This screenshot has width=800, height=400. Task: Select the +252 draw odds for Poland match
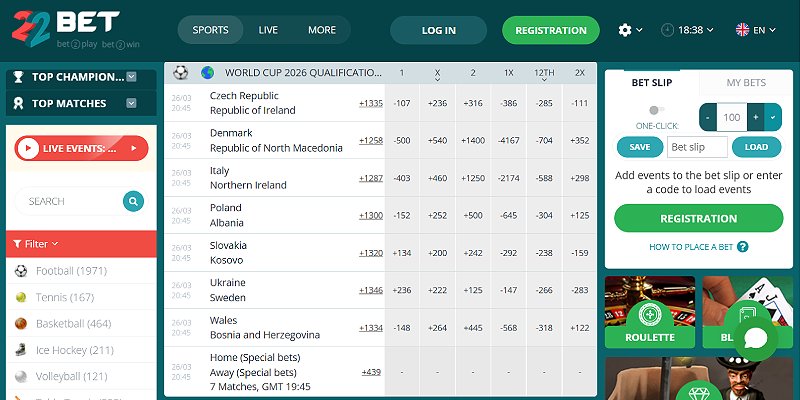tap(437, 215)
